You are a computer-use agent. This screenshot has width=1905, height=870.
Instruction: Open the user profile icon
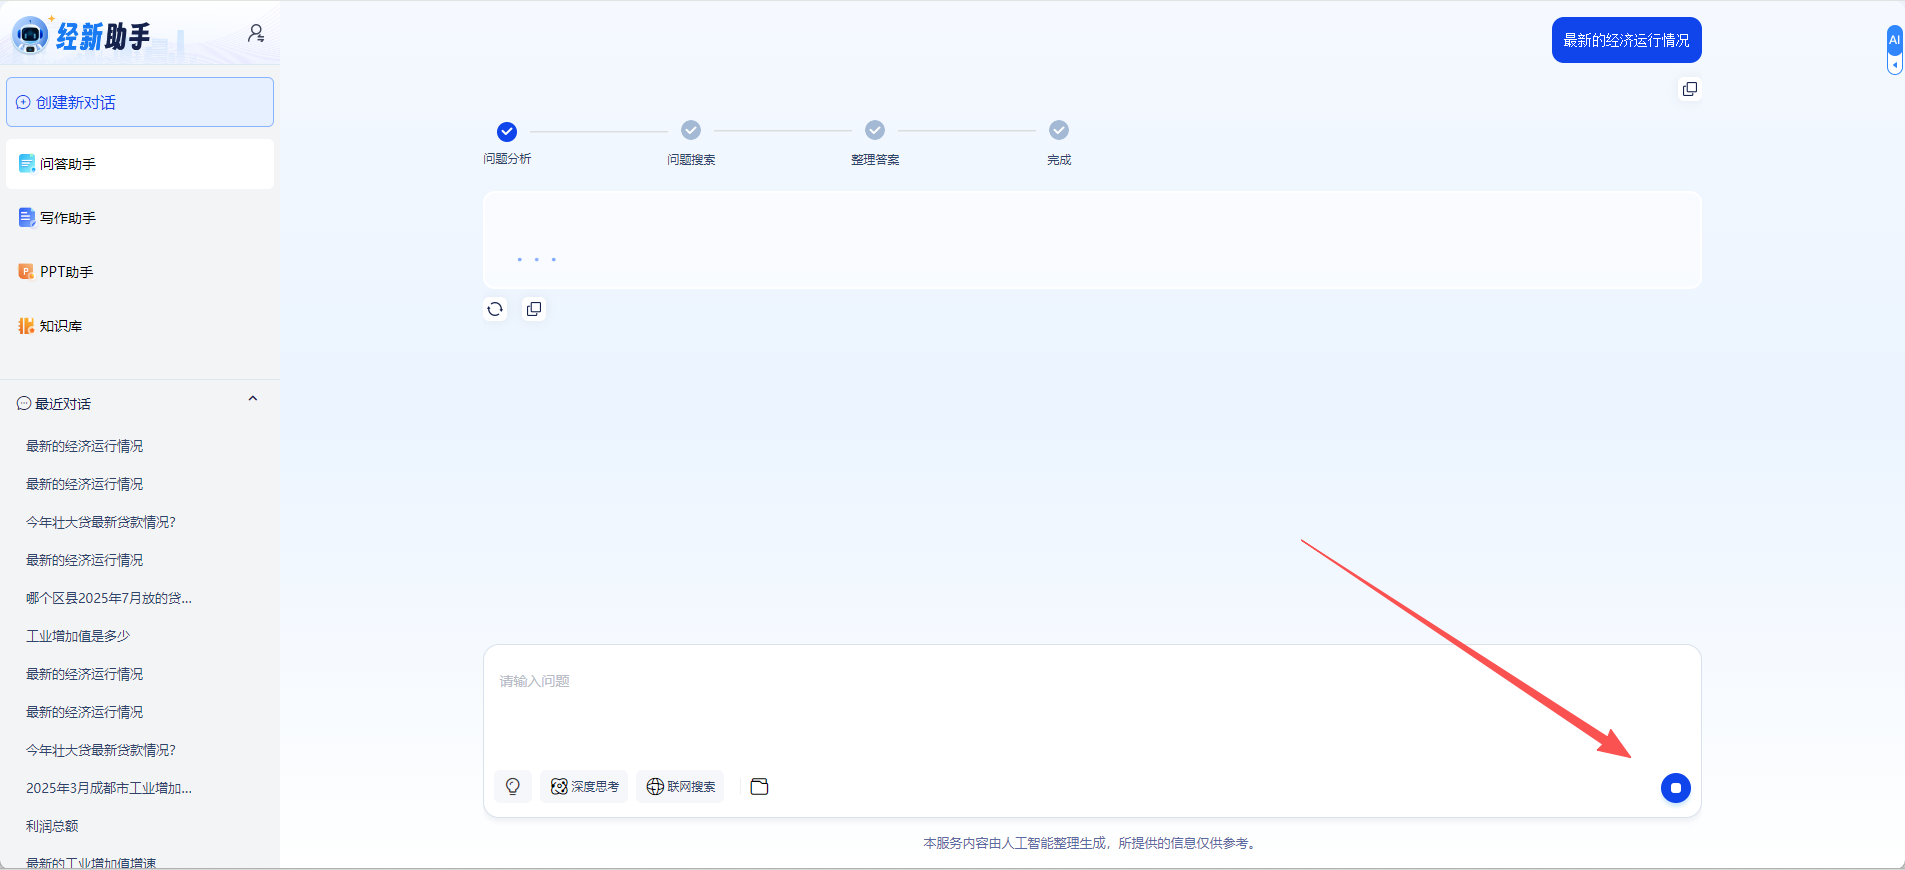256,34
